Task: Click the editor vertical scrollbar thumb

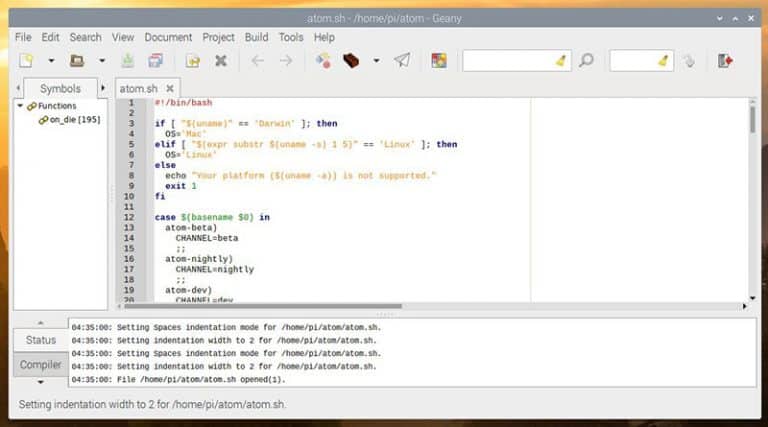Action: (x=752, y=119)
